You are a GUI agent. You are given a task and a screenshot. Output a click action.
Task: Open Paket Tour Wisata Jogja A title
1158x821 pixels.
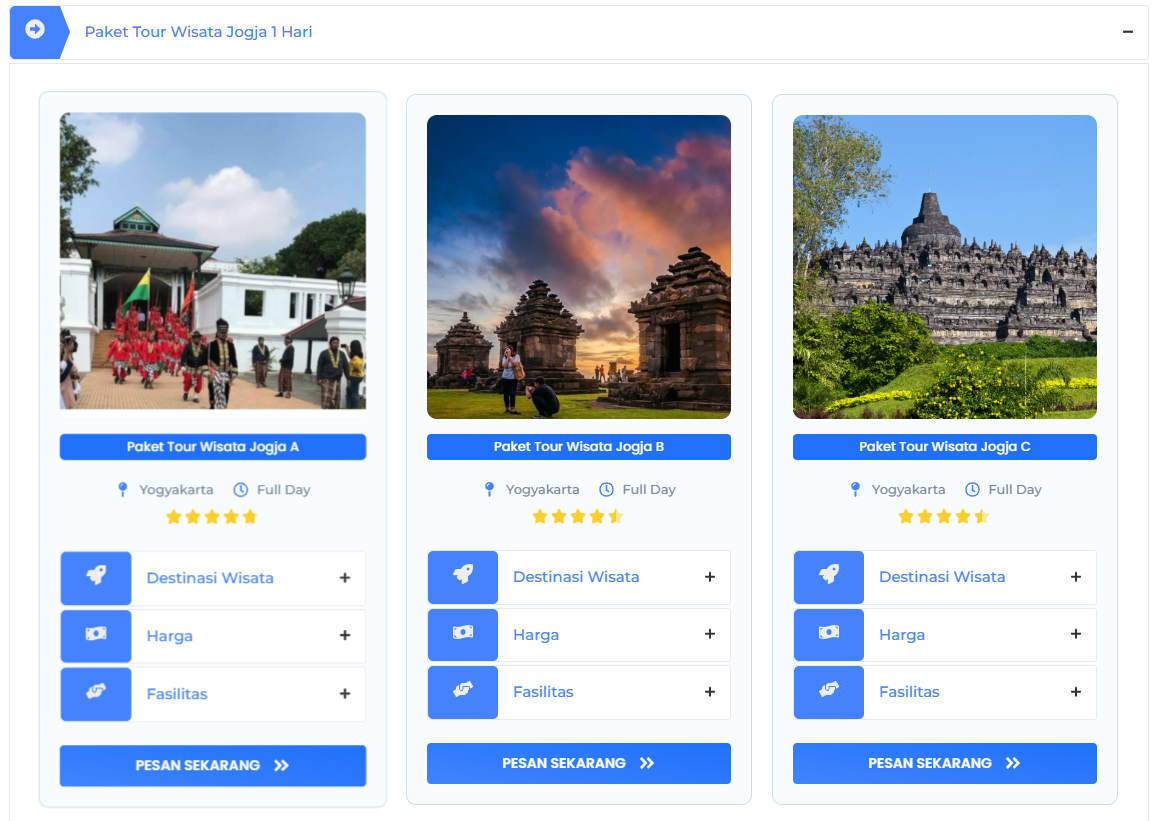click(x=213, y=447)
